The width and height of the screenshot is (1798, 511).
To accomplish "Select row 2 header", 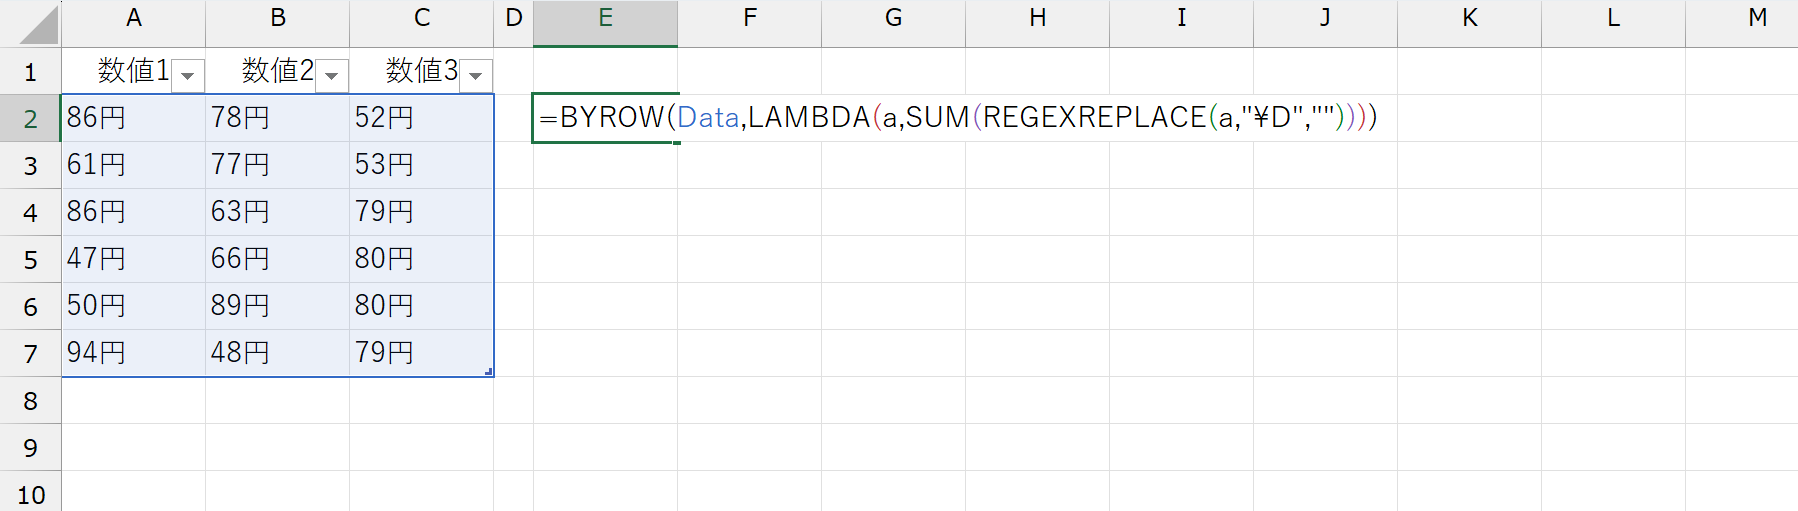I will (30, 118).
